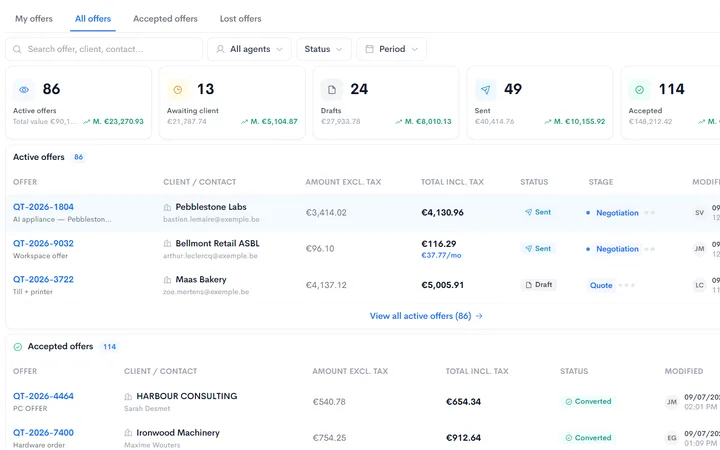Open offer QT-2026-9032
This screenshot has height=450, width=720.
[x=43, y=243]
